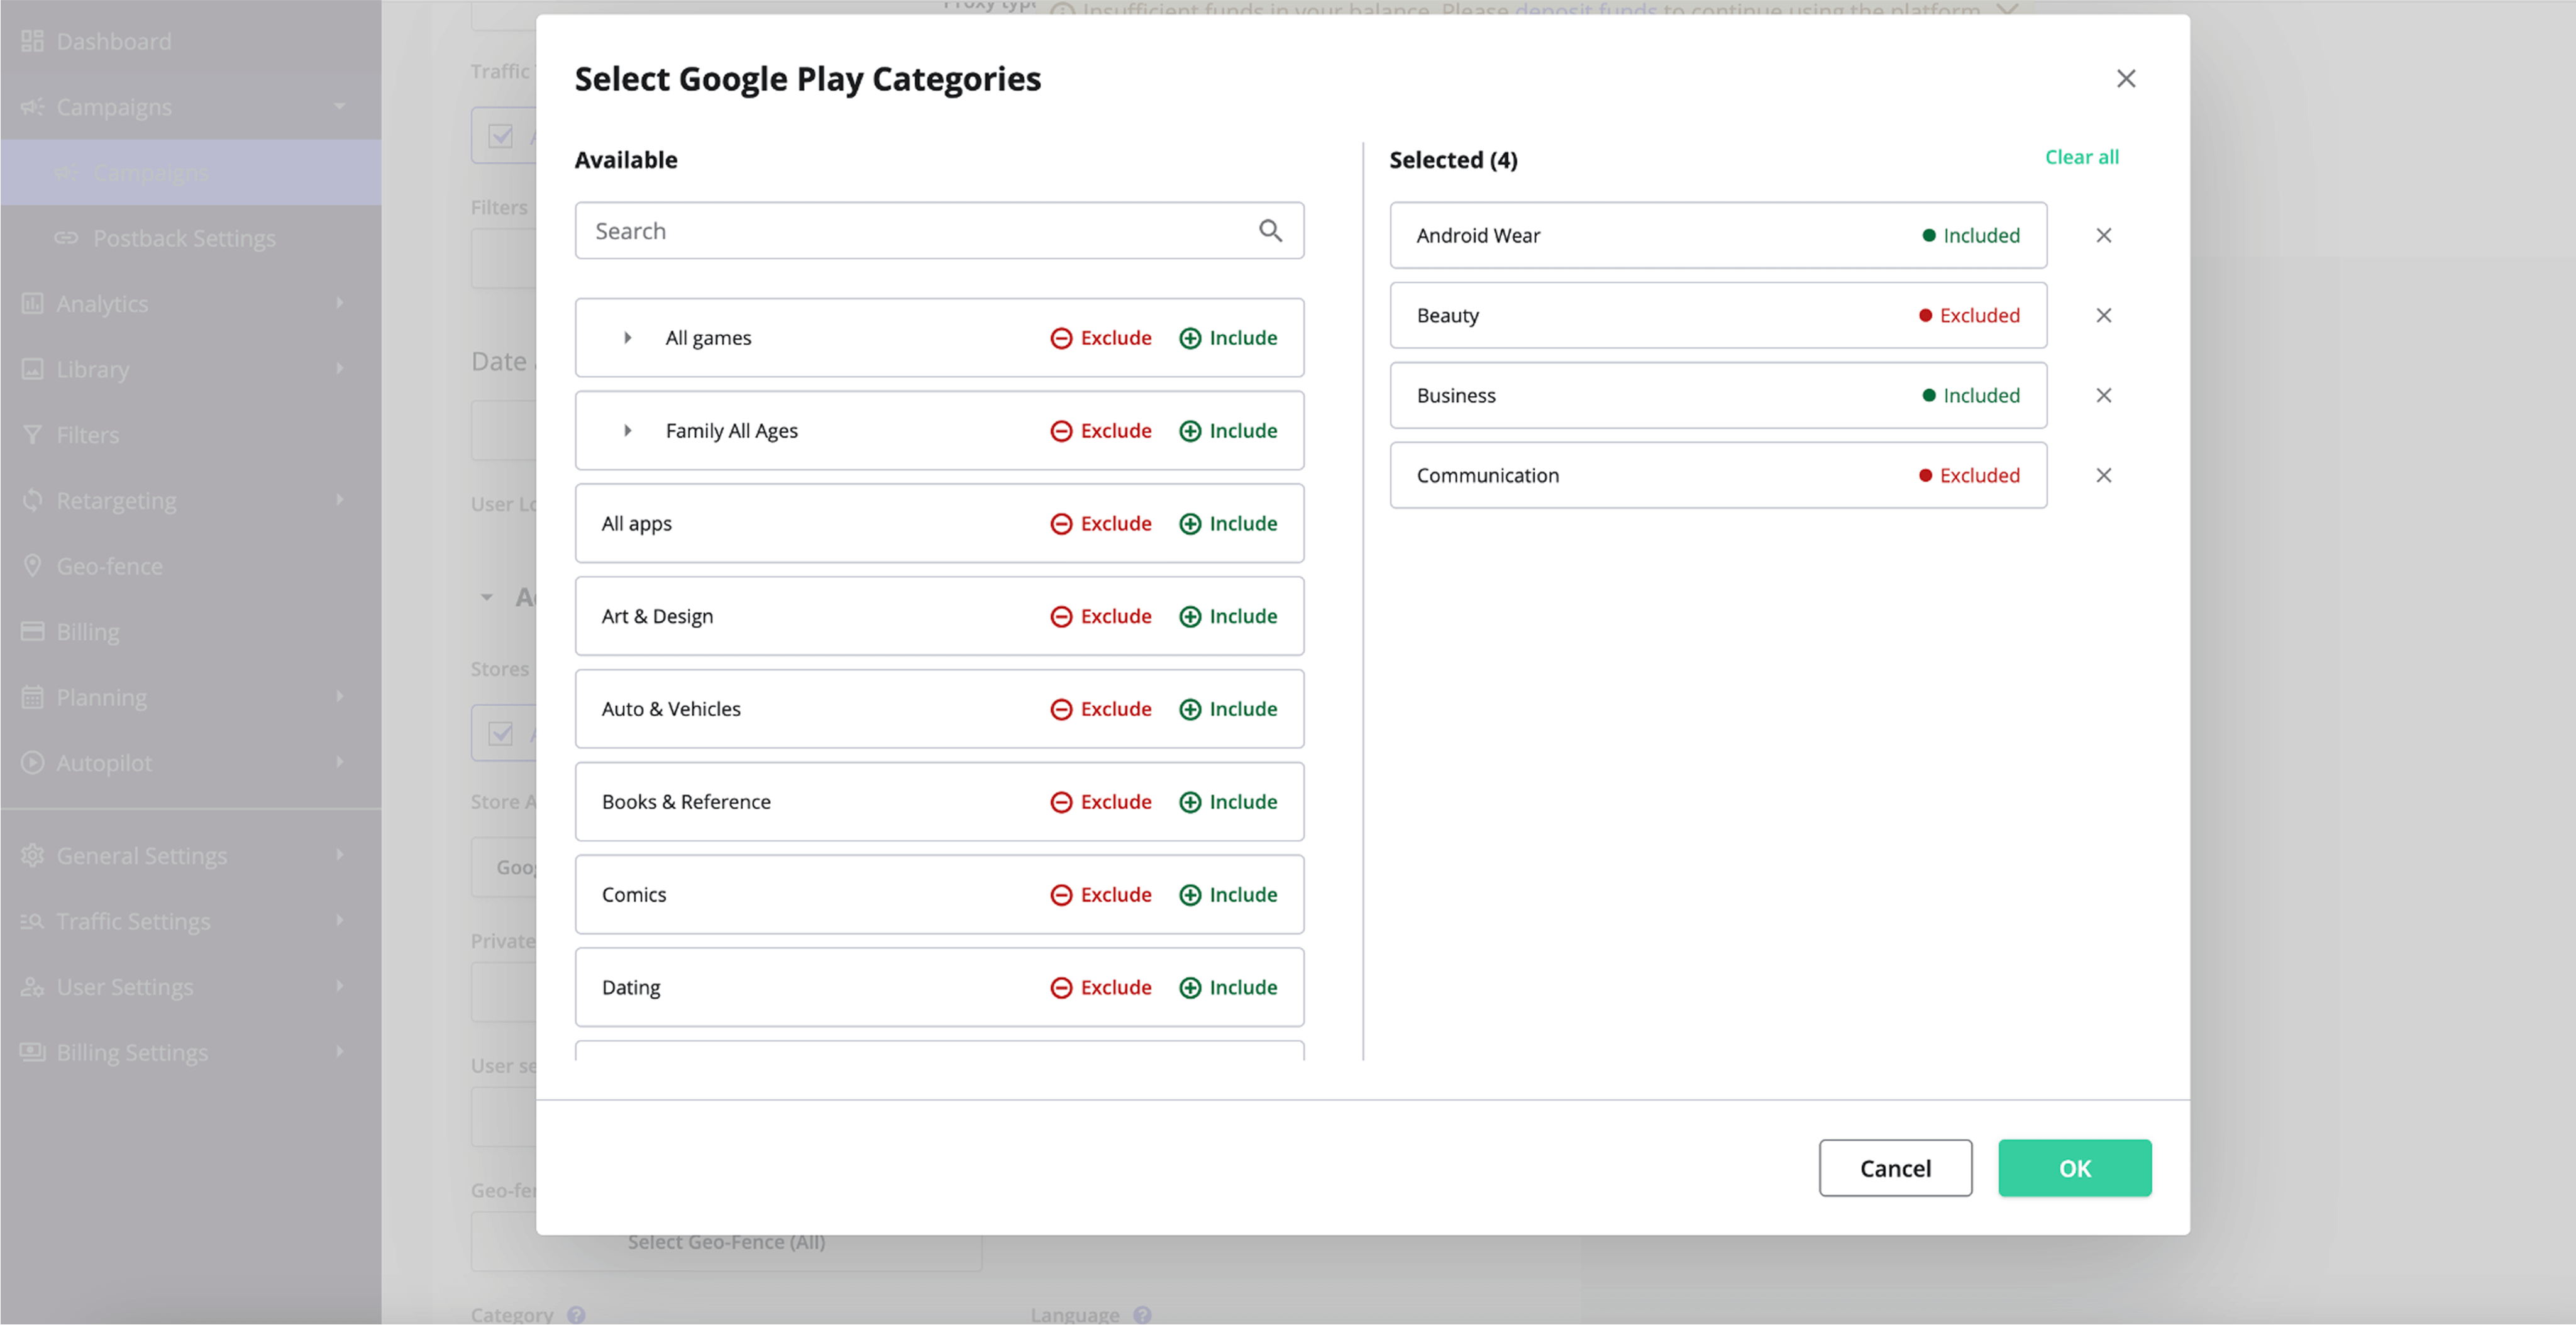Click the search magnifier icon

pyautogui.click(x=1270, y=231)
